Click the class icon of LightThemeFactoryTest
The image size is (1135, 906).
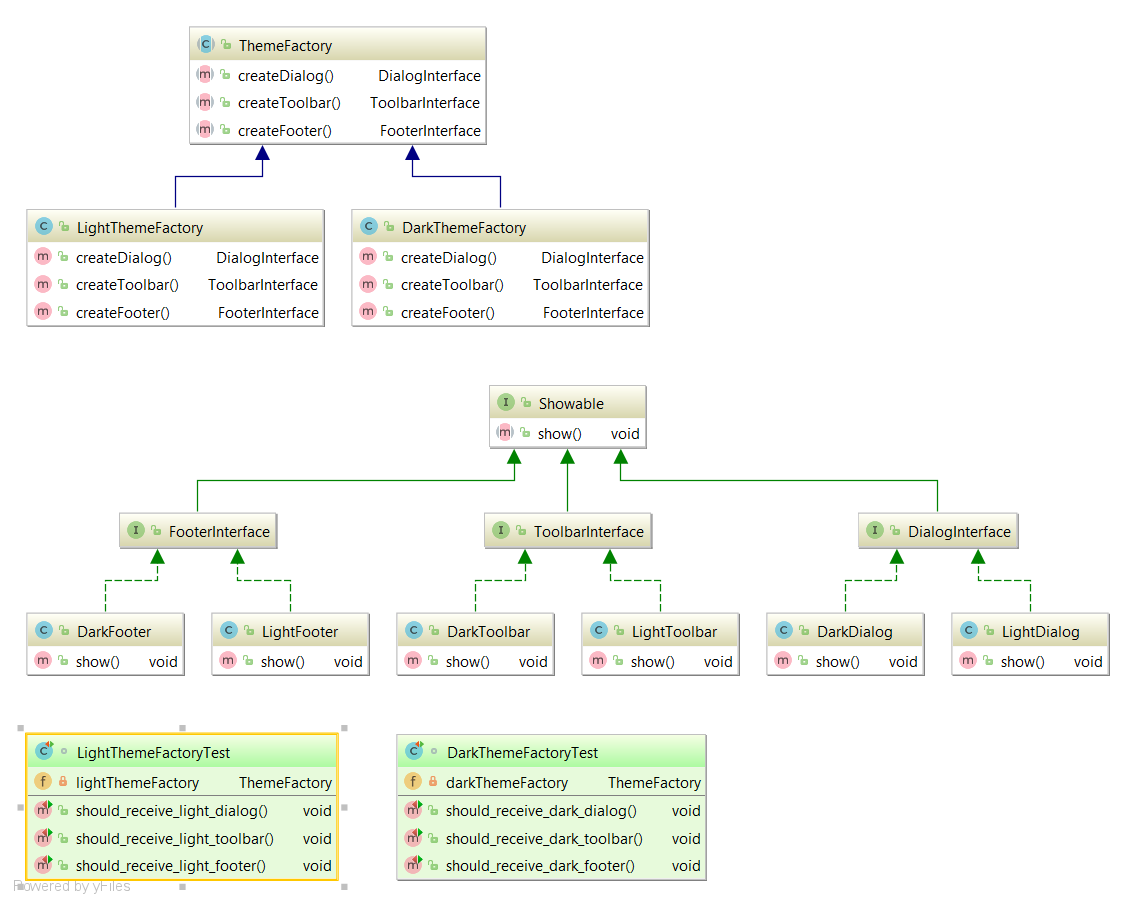[x=43, y=751]
